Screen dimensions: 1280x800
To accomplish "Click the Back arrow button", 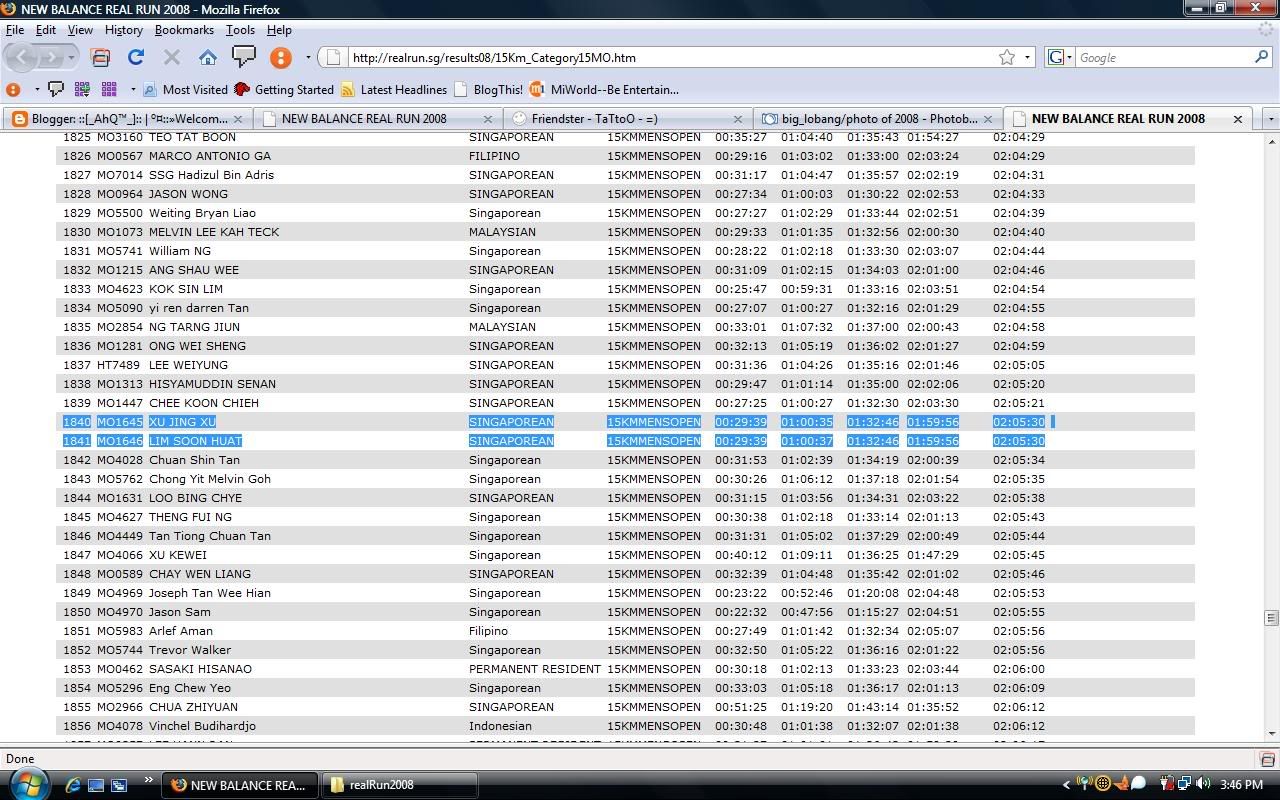I will 20,57.
